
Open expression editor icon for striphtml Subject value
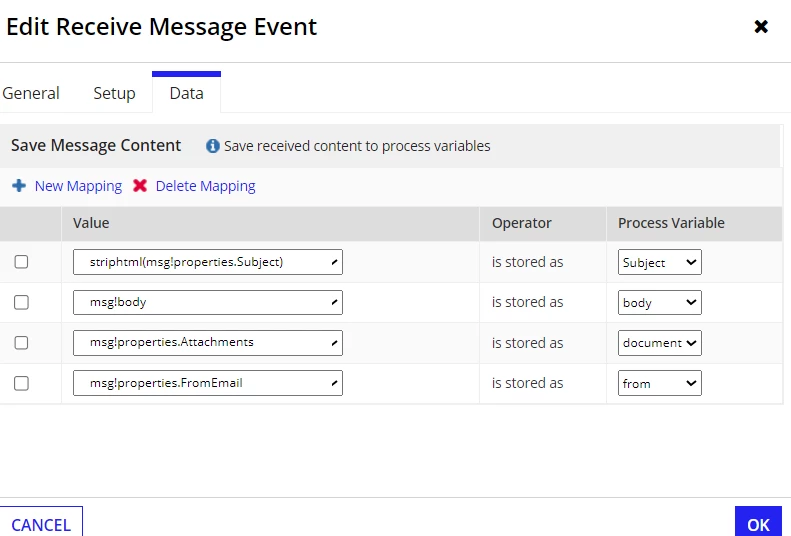pyautogui.click(x=334, y=262)
